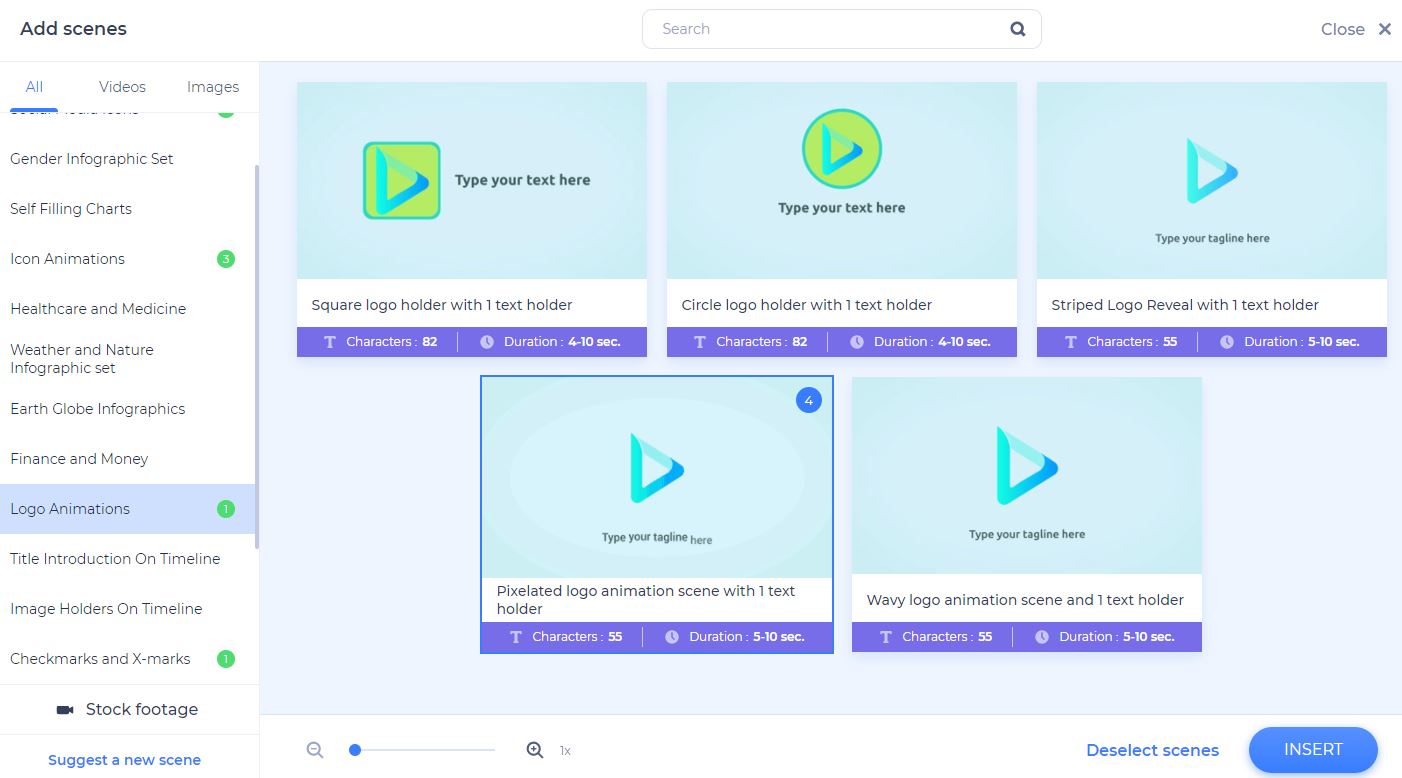Click the Deselect scenes link
This screenshot has width=1402, height=778.
coord(1152,749)
